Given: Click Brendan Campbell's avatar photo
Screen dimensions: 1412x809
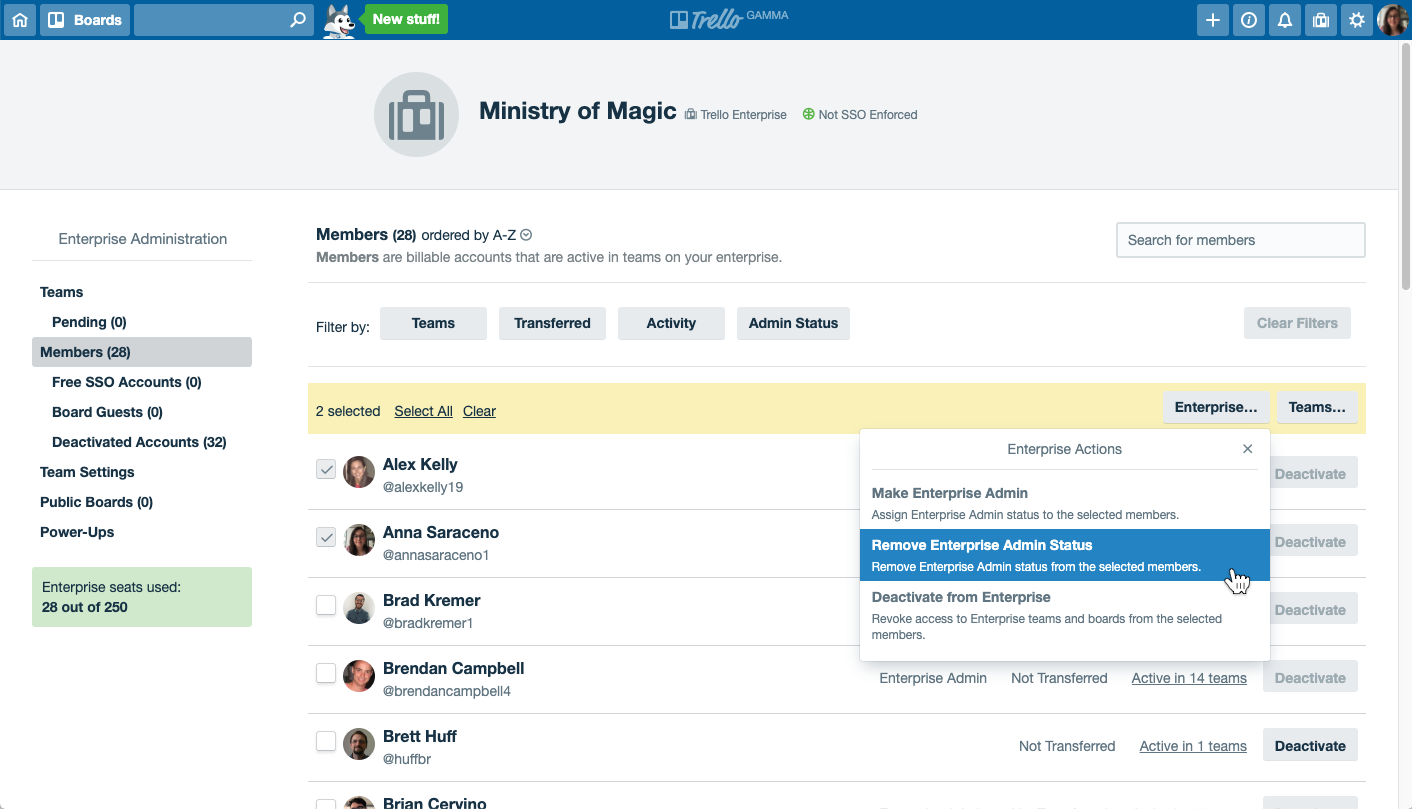Looking at the screenshot, I should 359,676.
